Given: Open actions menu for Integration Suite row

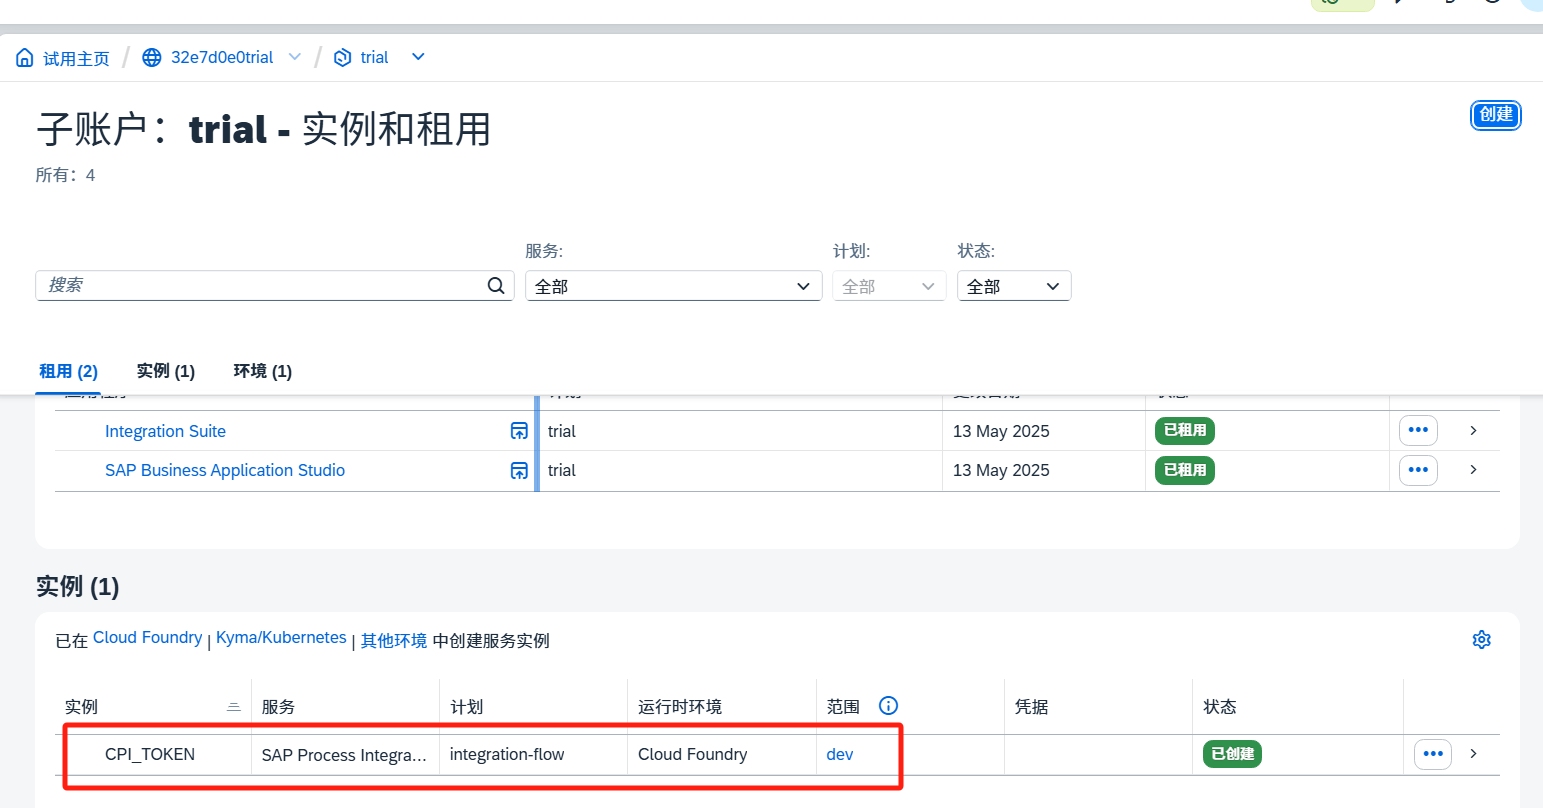Looking at the screenshot, I should pyautogui.click(x=1418, y=430).
